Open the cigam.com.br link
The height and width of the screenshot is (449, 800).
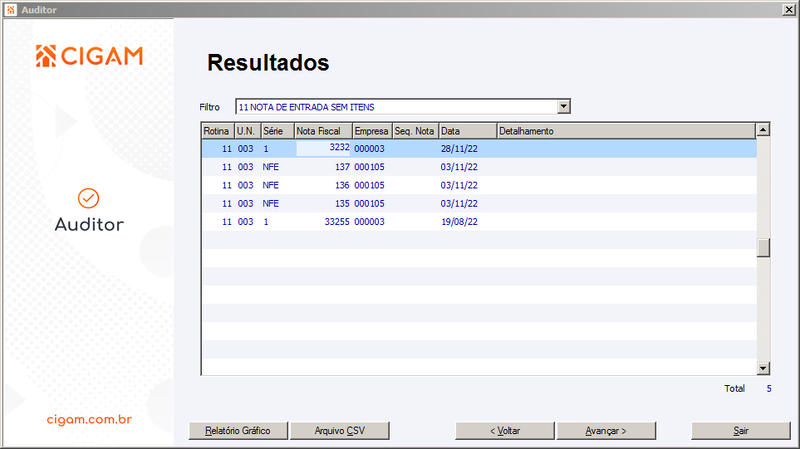pyautogui.click(x=89, y=419)
